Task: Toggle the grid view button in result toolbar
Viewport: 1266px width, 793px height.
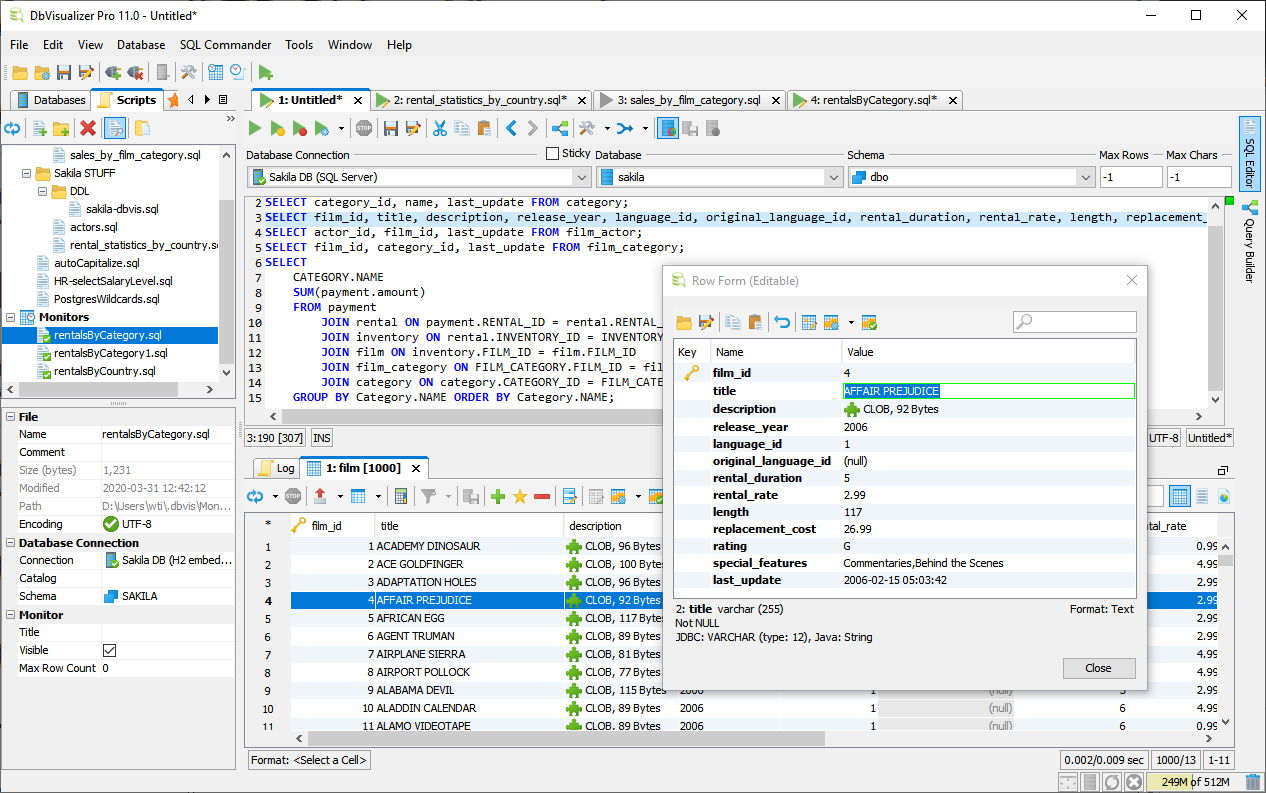Action: coord(1179,496)
